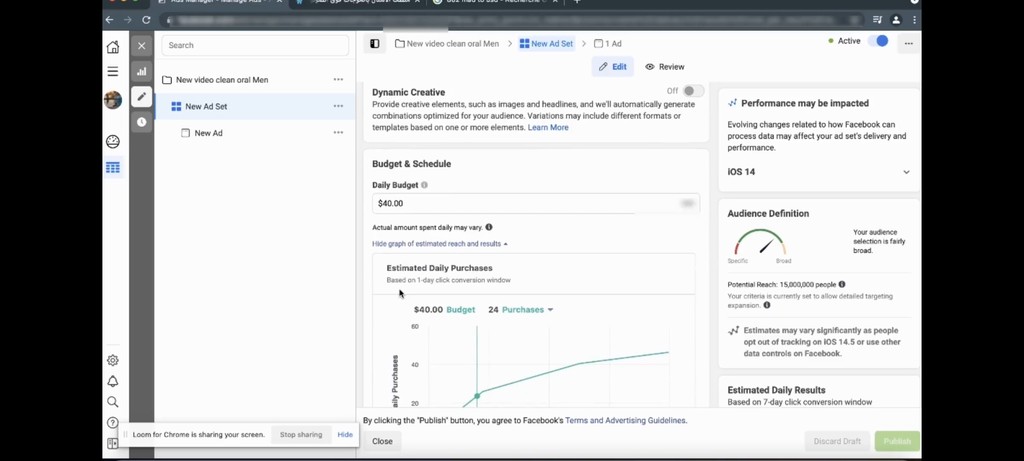The image size is (1024, 461).
Task: Open the history clock icon in dark rail
Action: coord(142,122)
